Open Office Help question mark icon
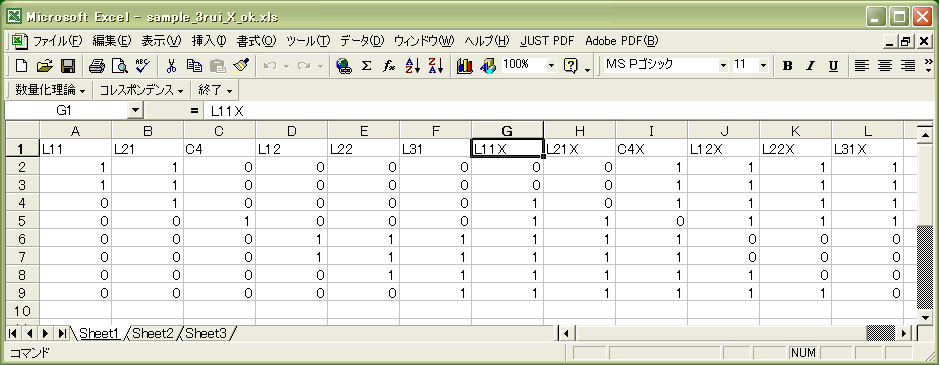This screenshot has width=939, height=365. pos(570,66)
